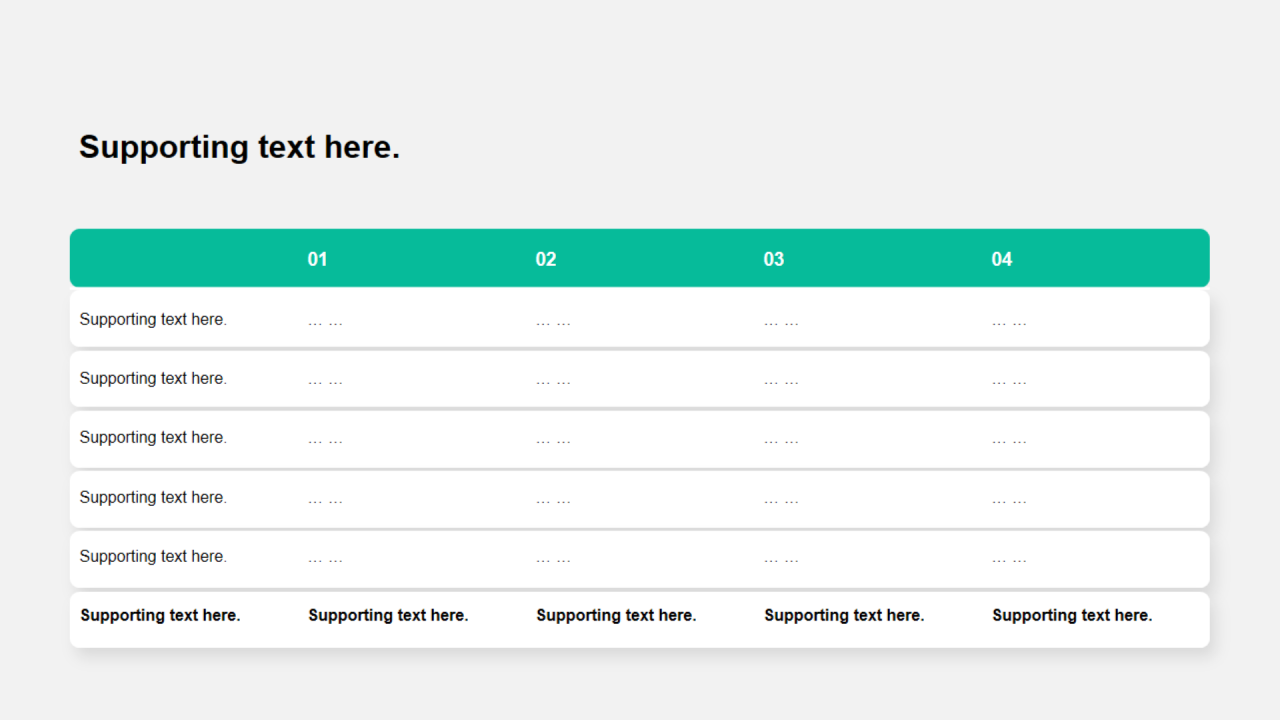
Task: Click bold footer text under column 01
Action: 388,615
